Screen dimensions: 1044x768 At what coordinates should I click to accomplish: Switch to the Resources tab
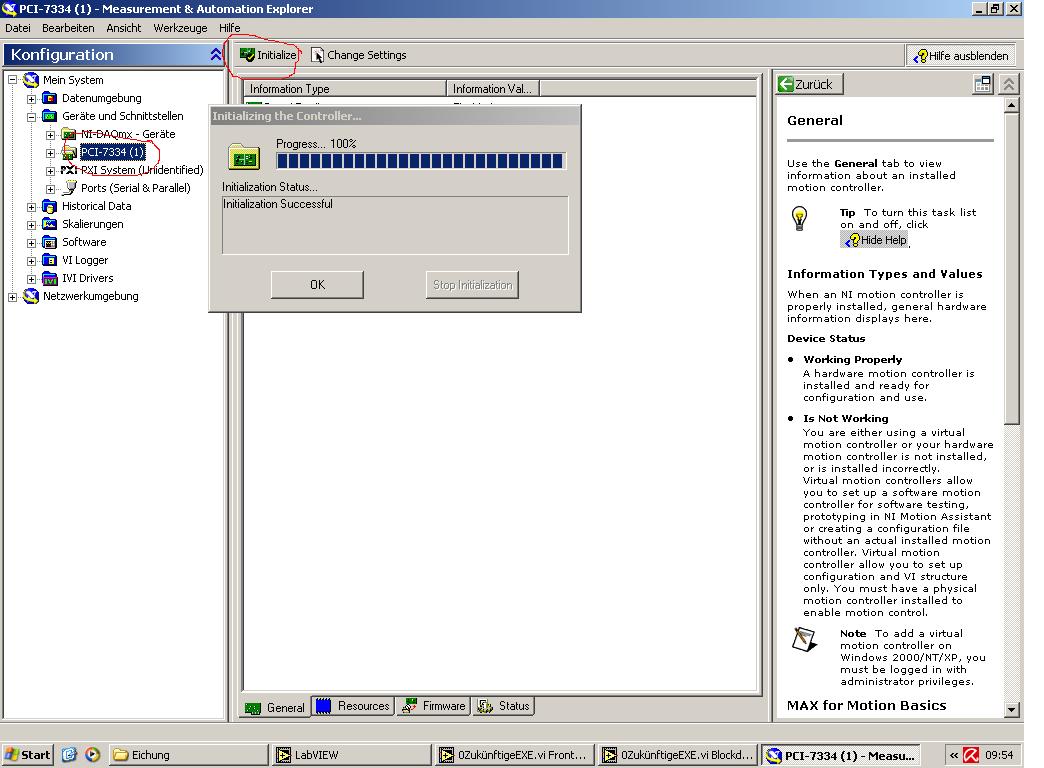click(354, 706)
